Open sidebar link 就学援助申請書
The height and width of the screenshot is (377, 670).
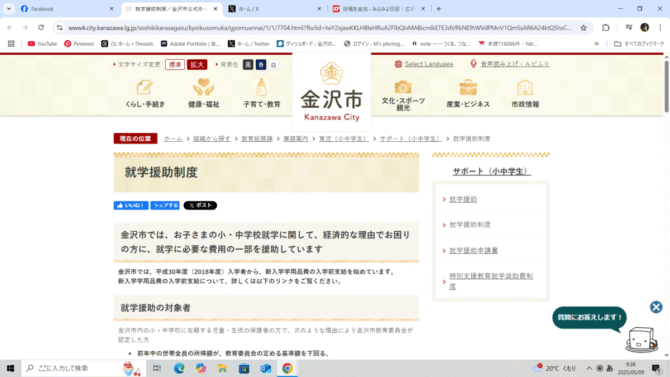473,250
